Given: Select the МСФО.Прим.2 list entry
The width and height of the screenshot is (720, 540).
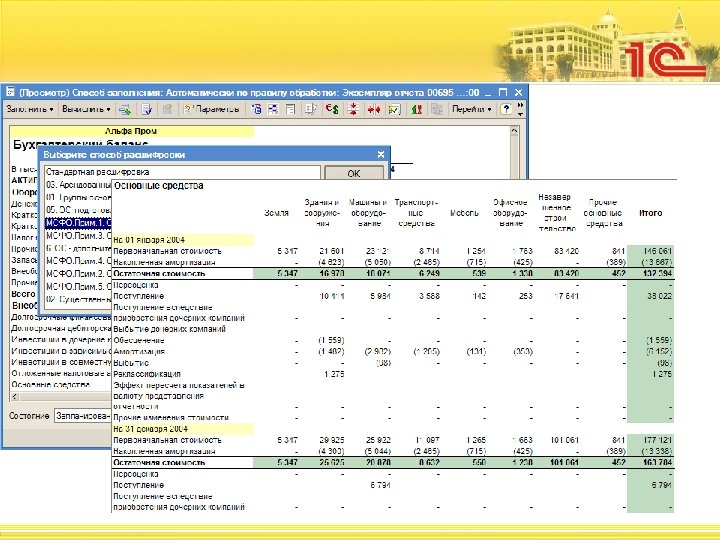Looking at the screenshot, I should pyautogui.click(x=78, y=274).
